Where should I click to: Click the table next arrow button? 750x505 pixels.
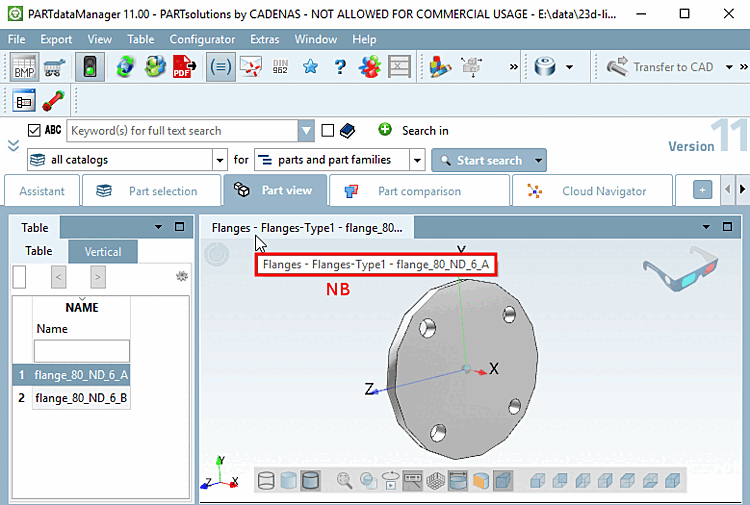click(x=98, y=277)
